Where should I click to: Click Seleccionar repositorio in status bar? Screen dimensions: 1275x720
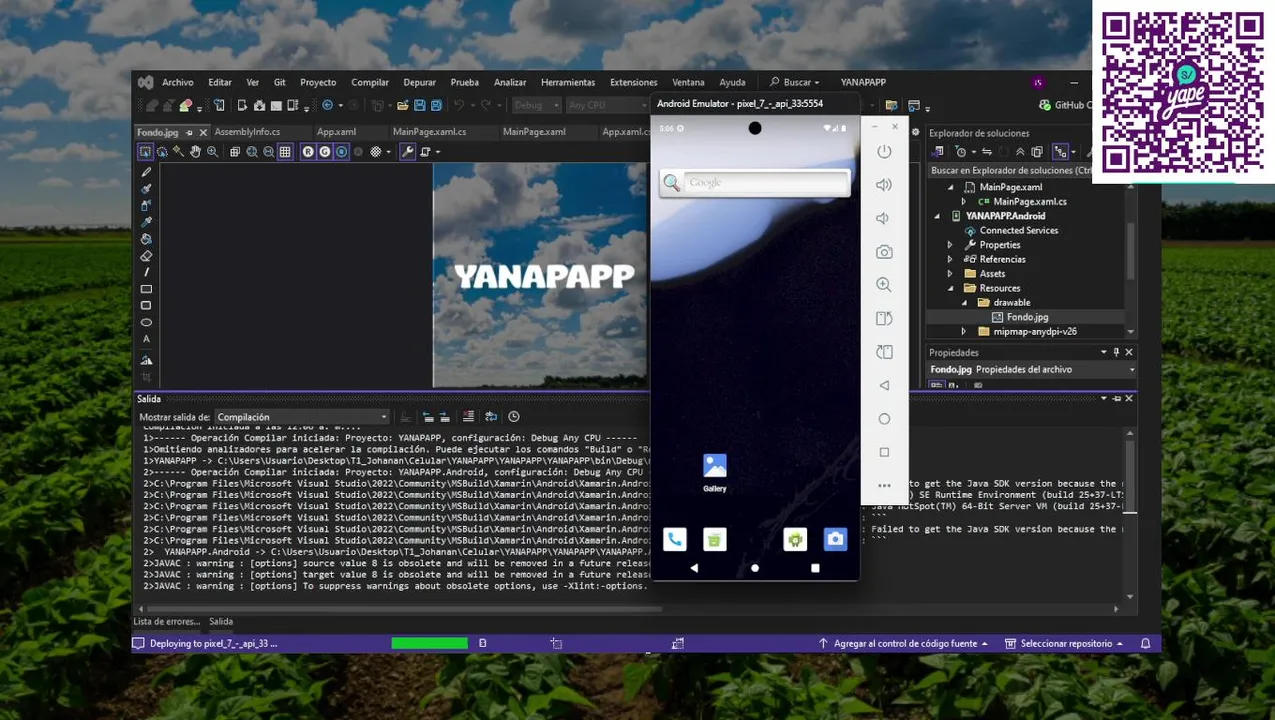pos(1064,644)
